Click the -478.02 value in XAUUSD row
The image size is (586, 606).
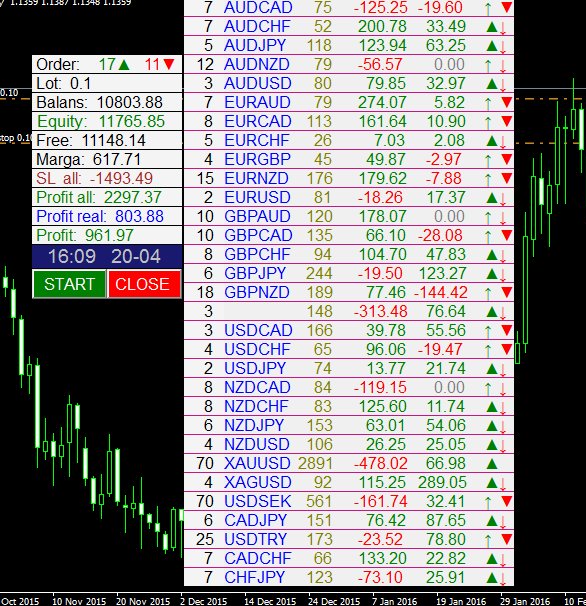pos(381,463)
